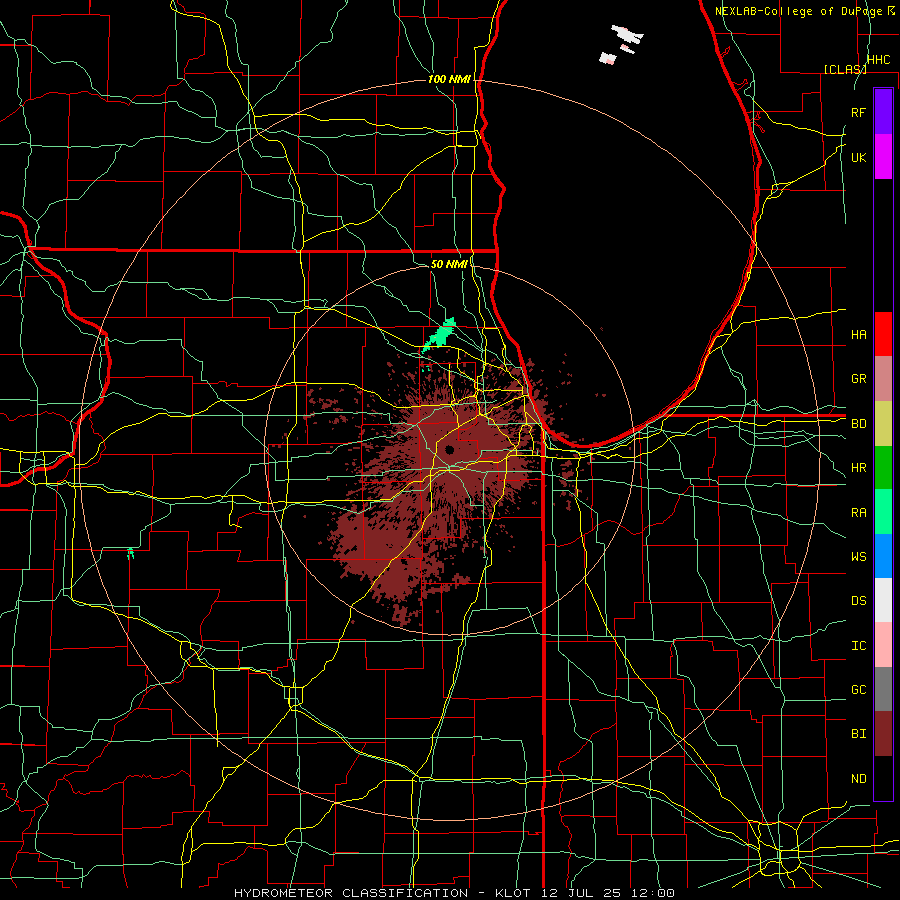Pick the mint green RA legend swatch

click(883, 512)
